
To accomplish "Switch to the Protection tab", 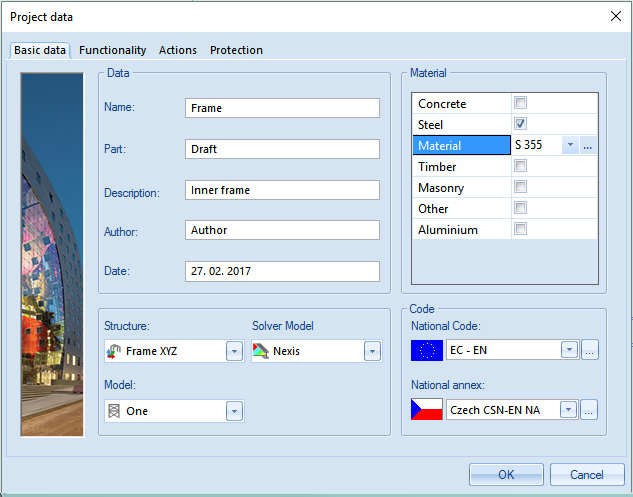I will pos(236,50).
